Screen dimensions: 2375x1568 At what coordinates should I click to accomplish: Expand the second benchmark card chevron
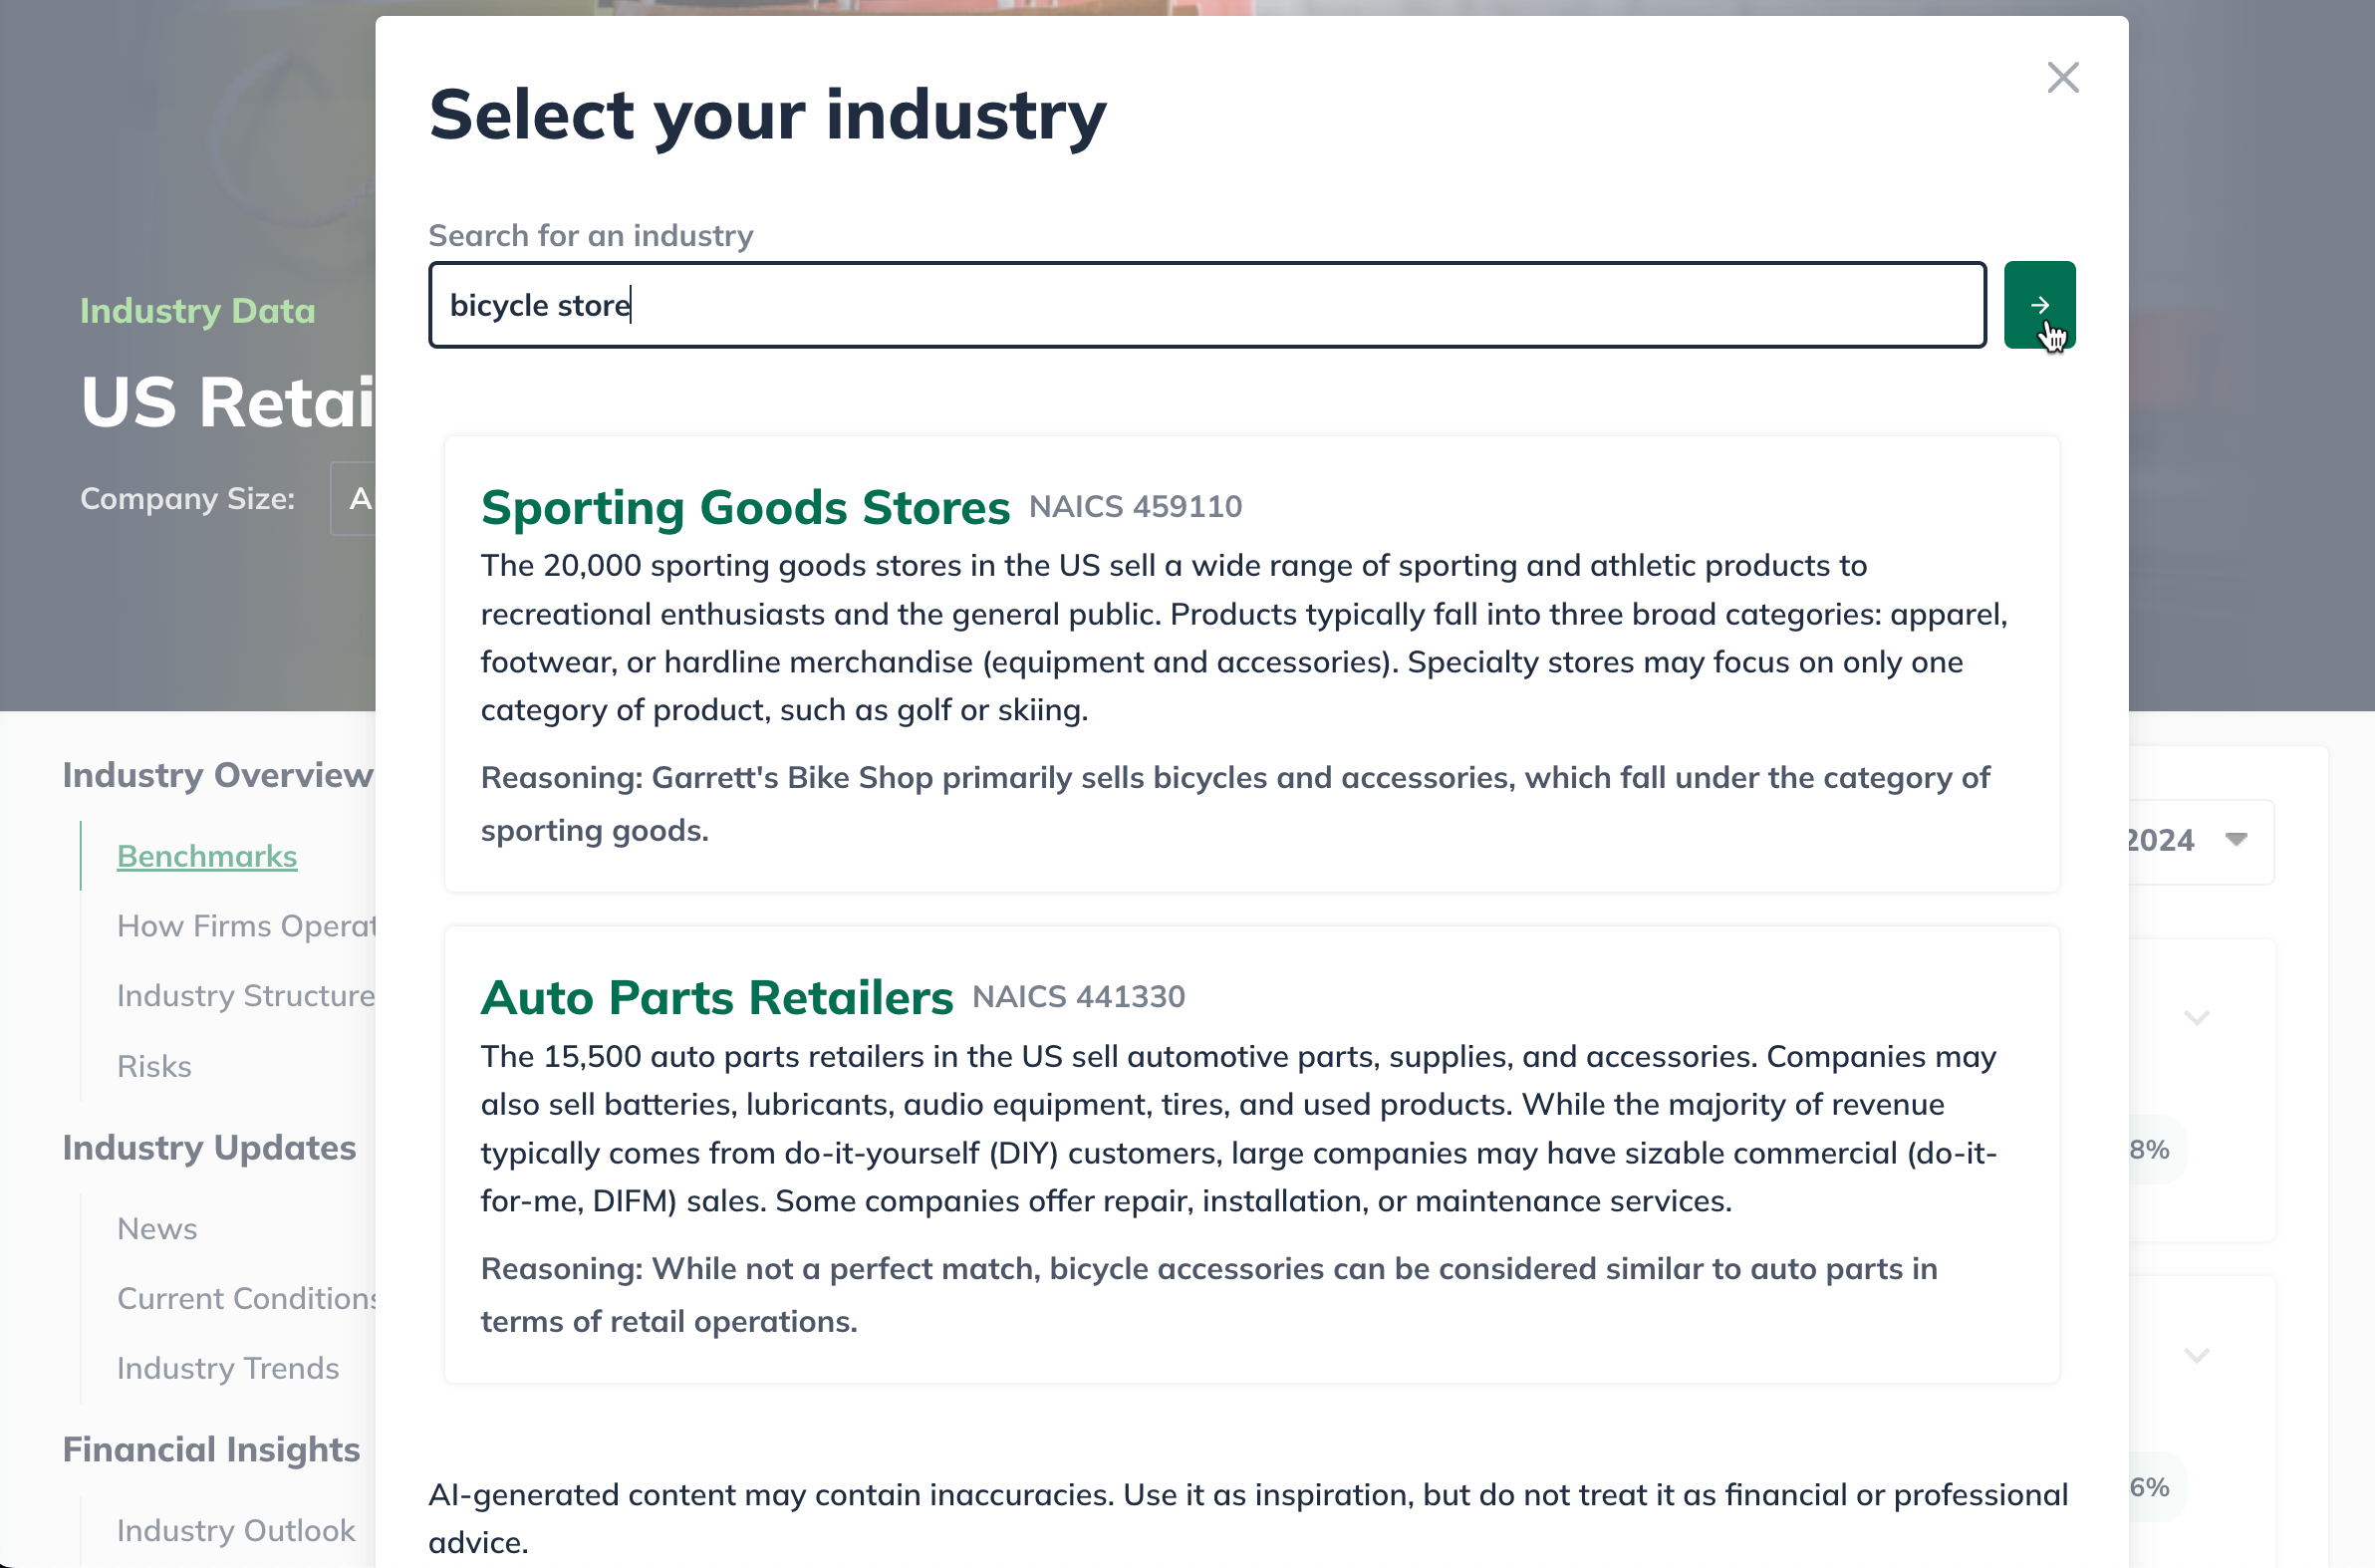click(x=2196, y=1356)
